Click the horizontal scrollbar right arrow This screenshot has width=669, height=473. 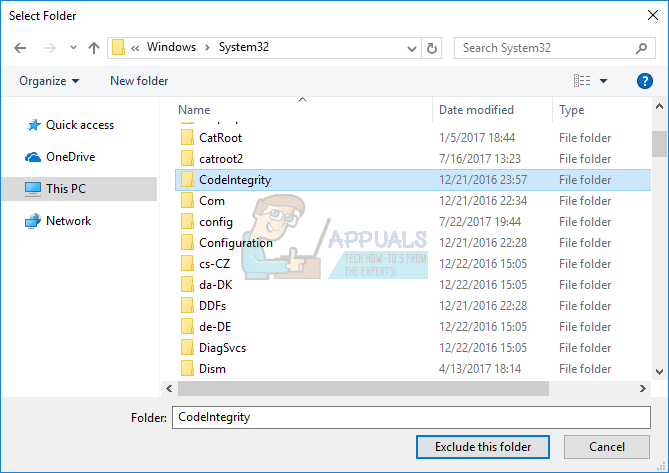(x=643, y=389)
